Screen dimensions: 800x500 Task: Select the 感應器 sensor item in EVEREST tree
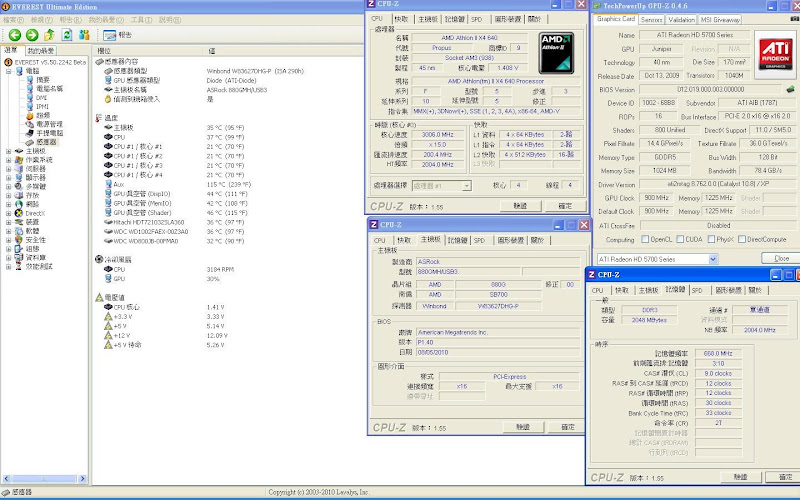[x=46, y=142]
